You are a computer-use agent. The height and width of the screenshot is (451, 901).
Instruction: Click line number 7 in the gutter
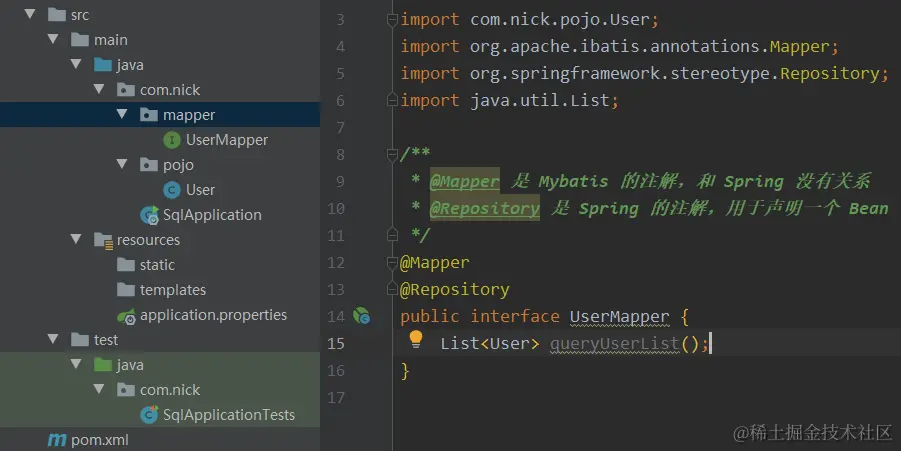pyautogui.click(x=340, y=127)
